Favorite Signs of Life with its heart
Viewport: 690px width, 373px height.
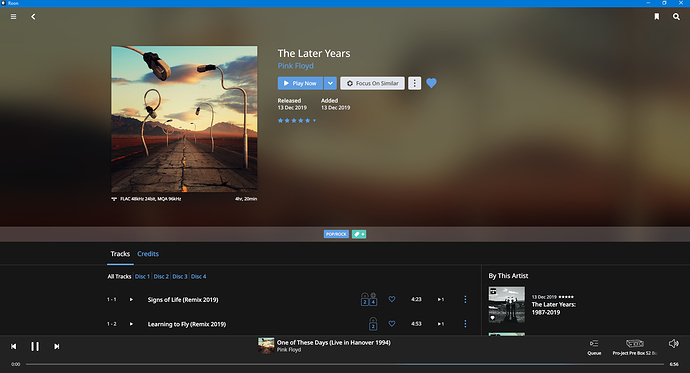(x=392, y=299)
